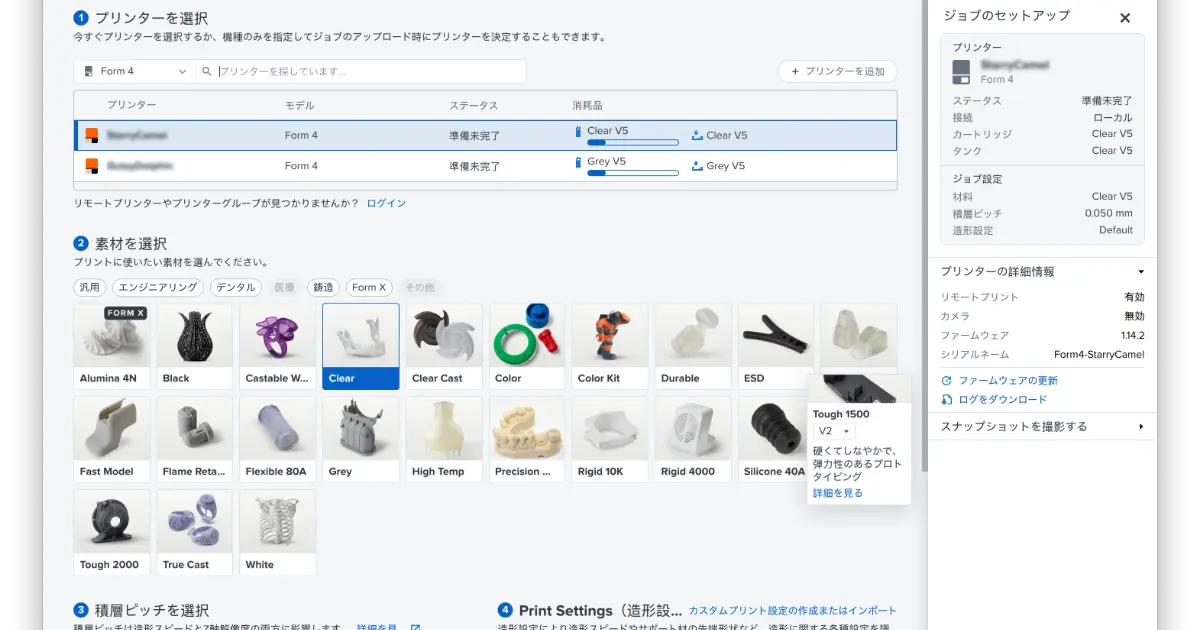1200x630 pixels.
Task: Choose the Tough 2000 material
Action: pos(112,532)
